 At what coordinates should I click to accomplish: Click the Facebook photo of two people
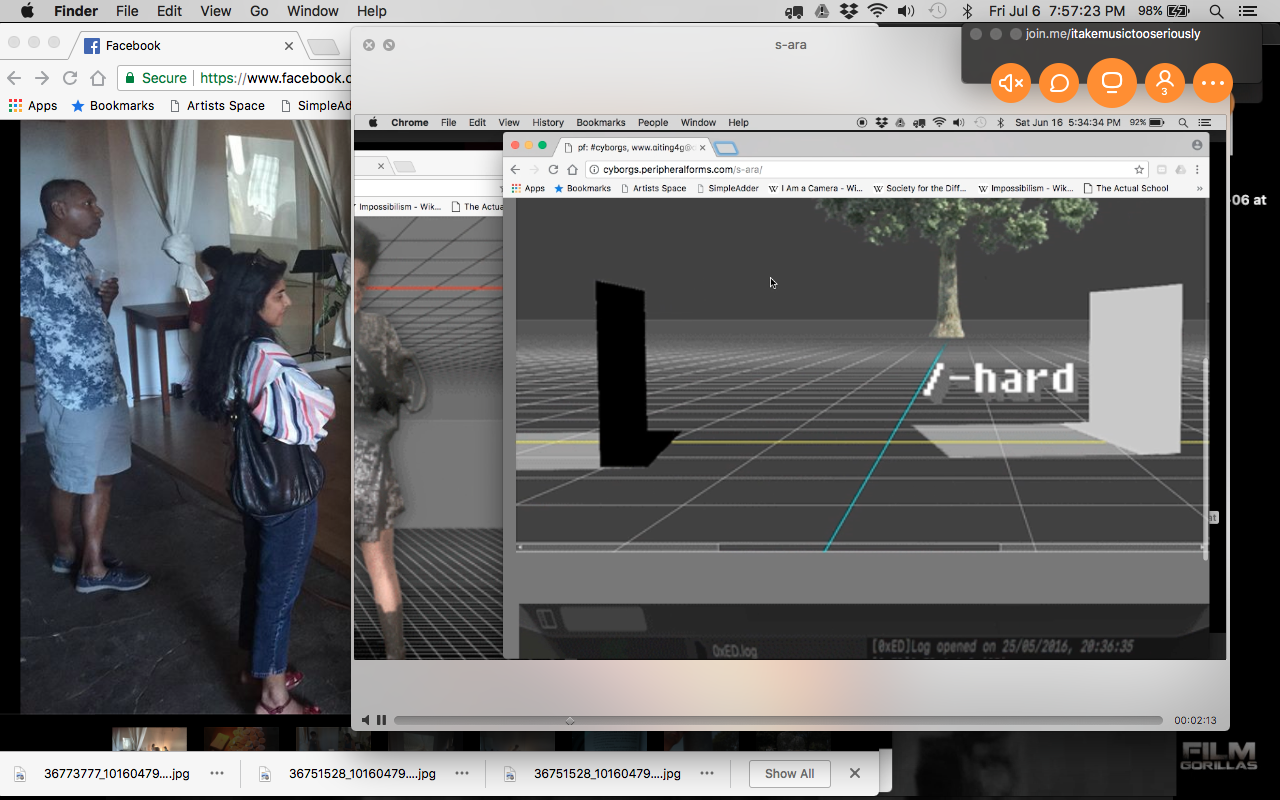[x=186, y=416]
